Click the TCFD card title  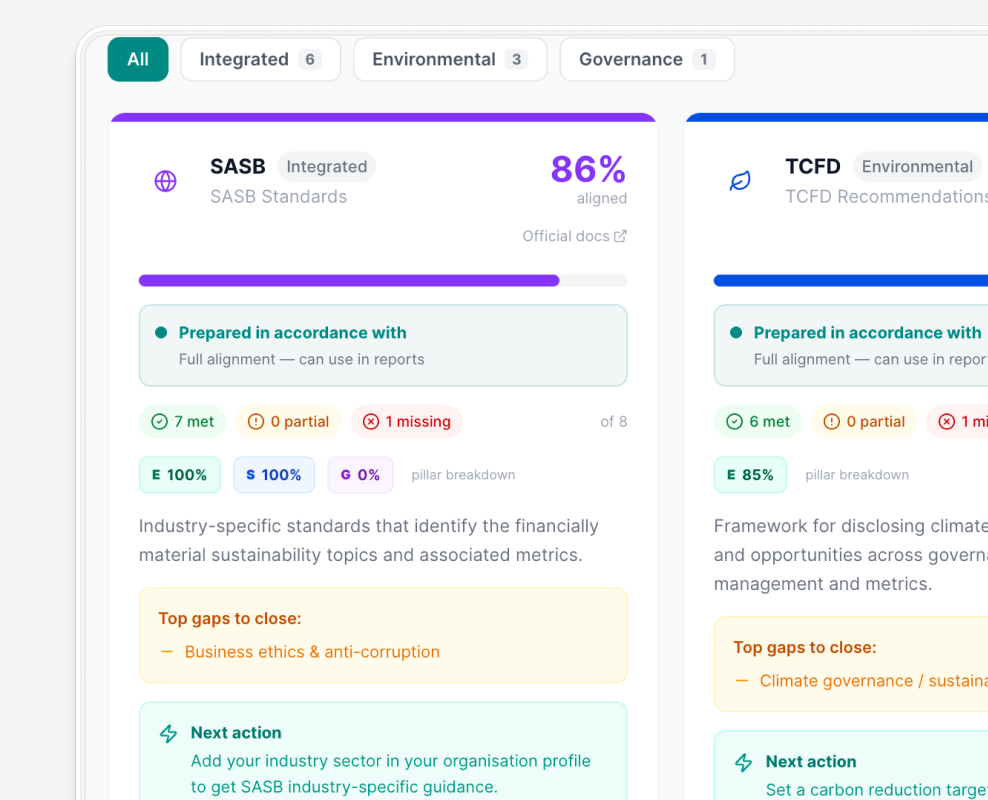tap(813, 166)
